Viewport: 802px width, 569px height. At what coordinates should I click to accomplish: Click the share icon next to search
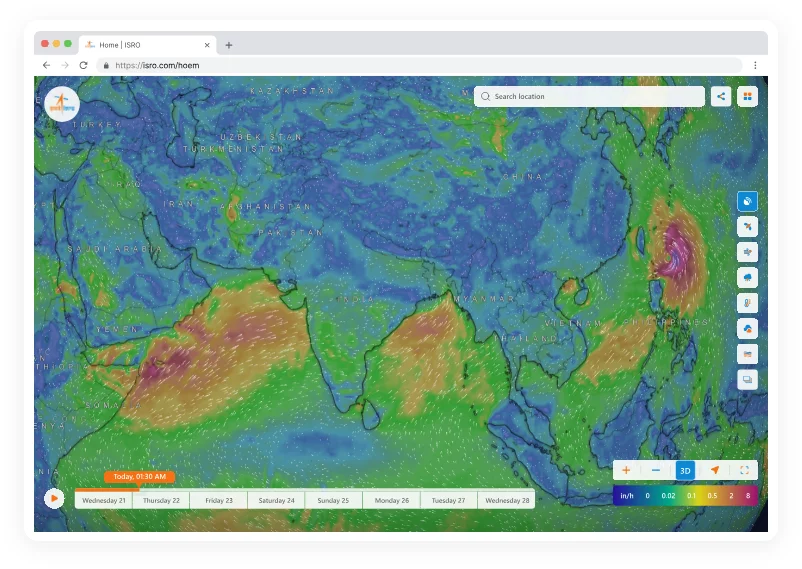[x=721, y=96]
